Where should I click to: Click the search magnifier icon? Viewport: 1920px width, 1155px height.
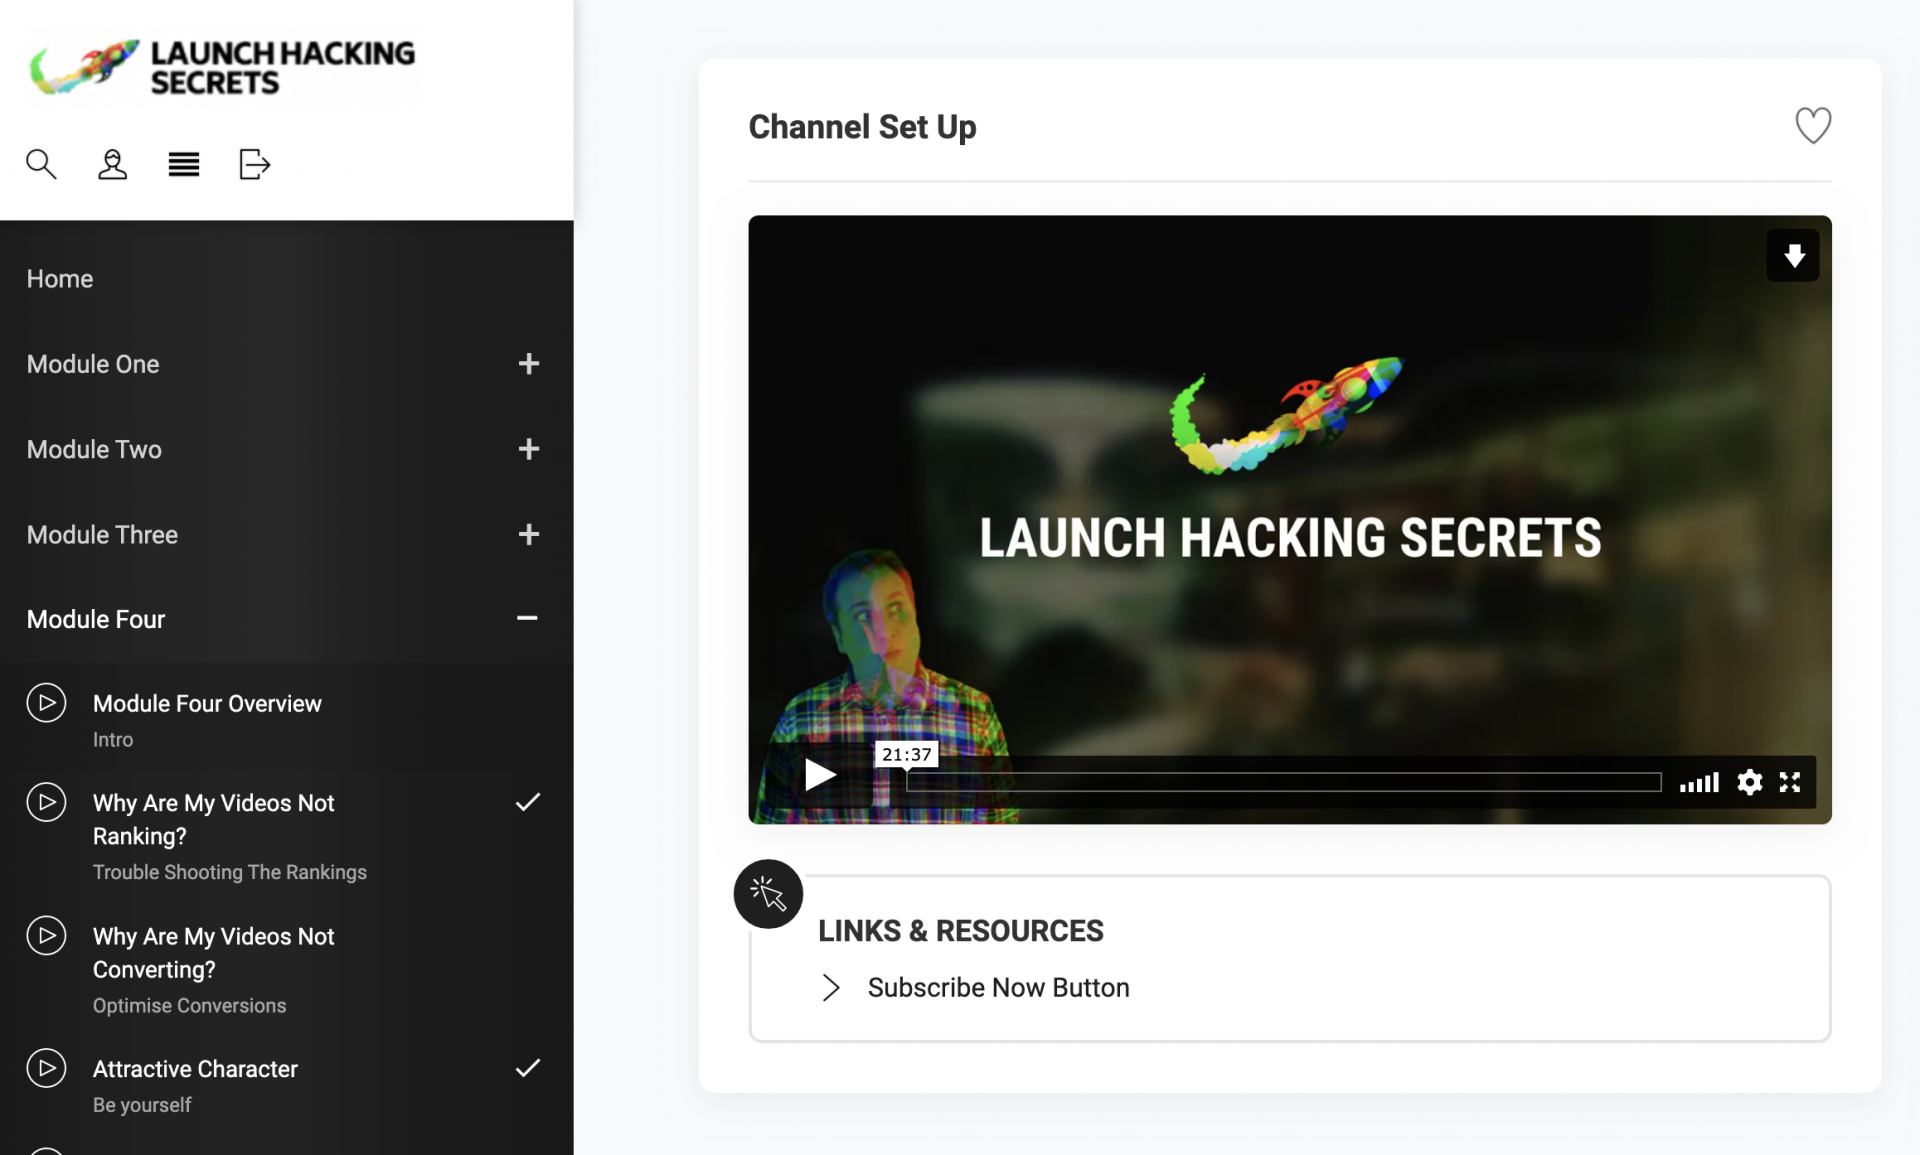(x=41, y=164)
